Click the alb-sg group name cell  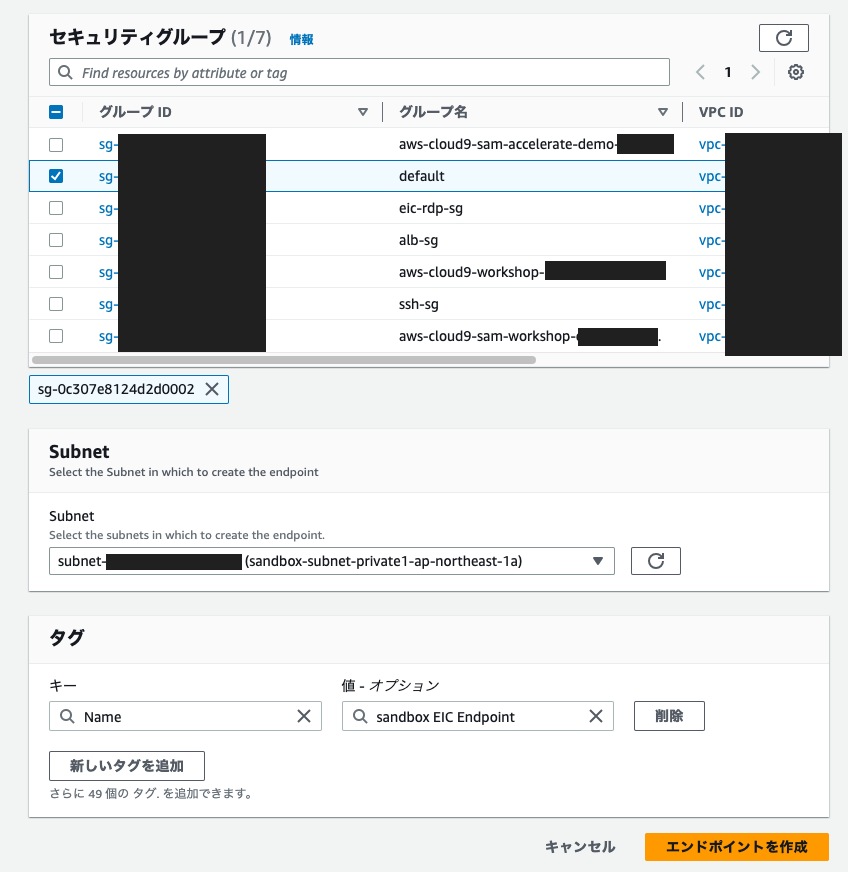418,240
